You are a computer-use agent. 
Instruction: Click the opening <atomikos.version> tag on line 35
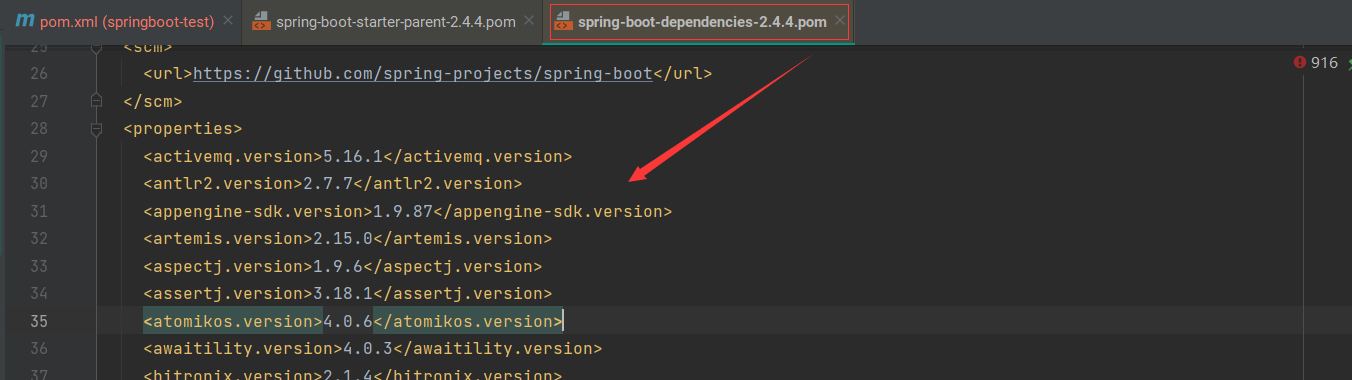(x=232, y=321)
